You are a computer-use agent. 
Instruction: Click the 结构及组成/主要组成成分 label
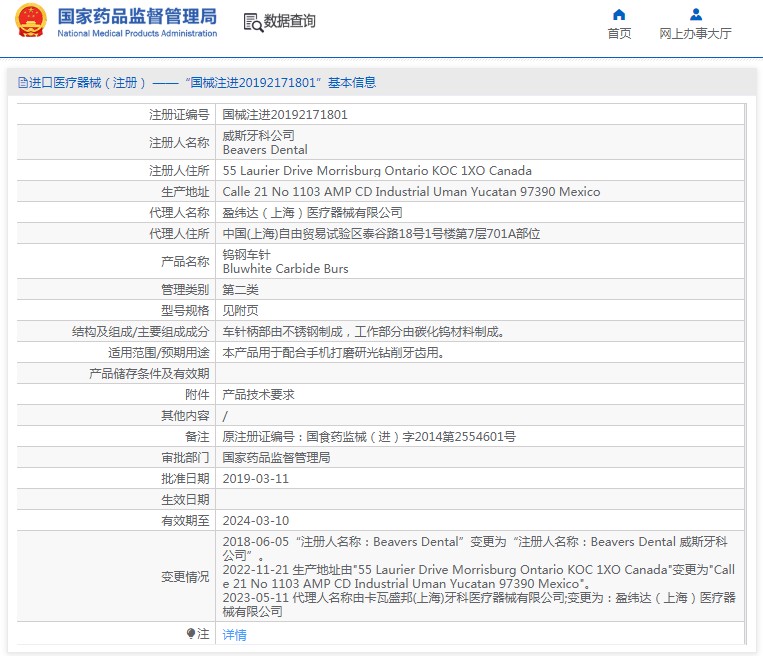tap(141, 332)
